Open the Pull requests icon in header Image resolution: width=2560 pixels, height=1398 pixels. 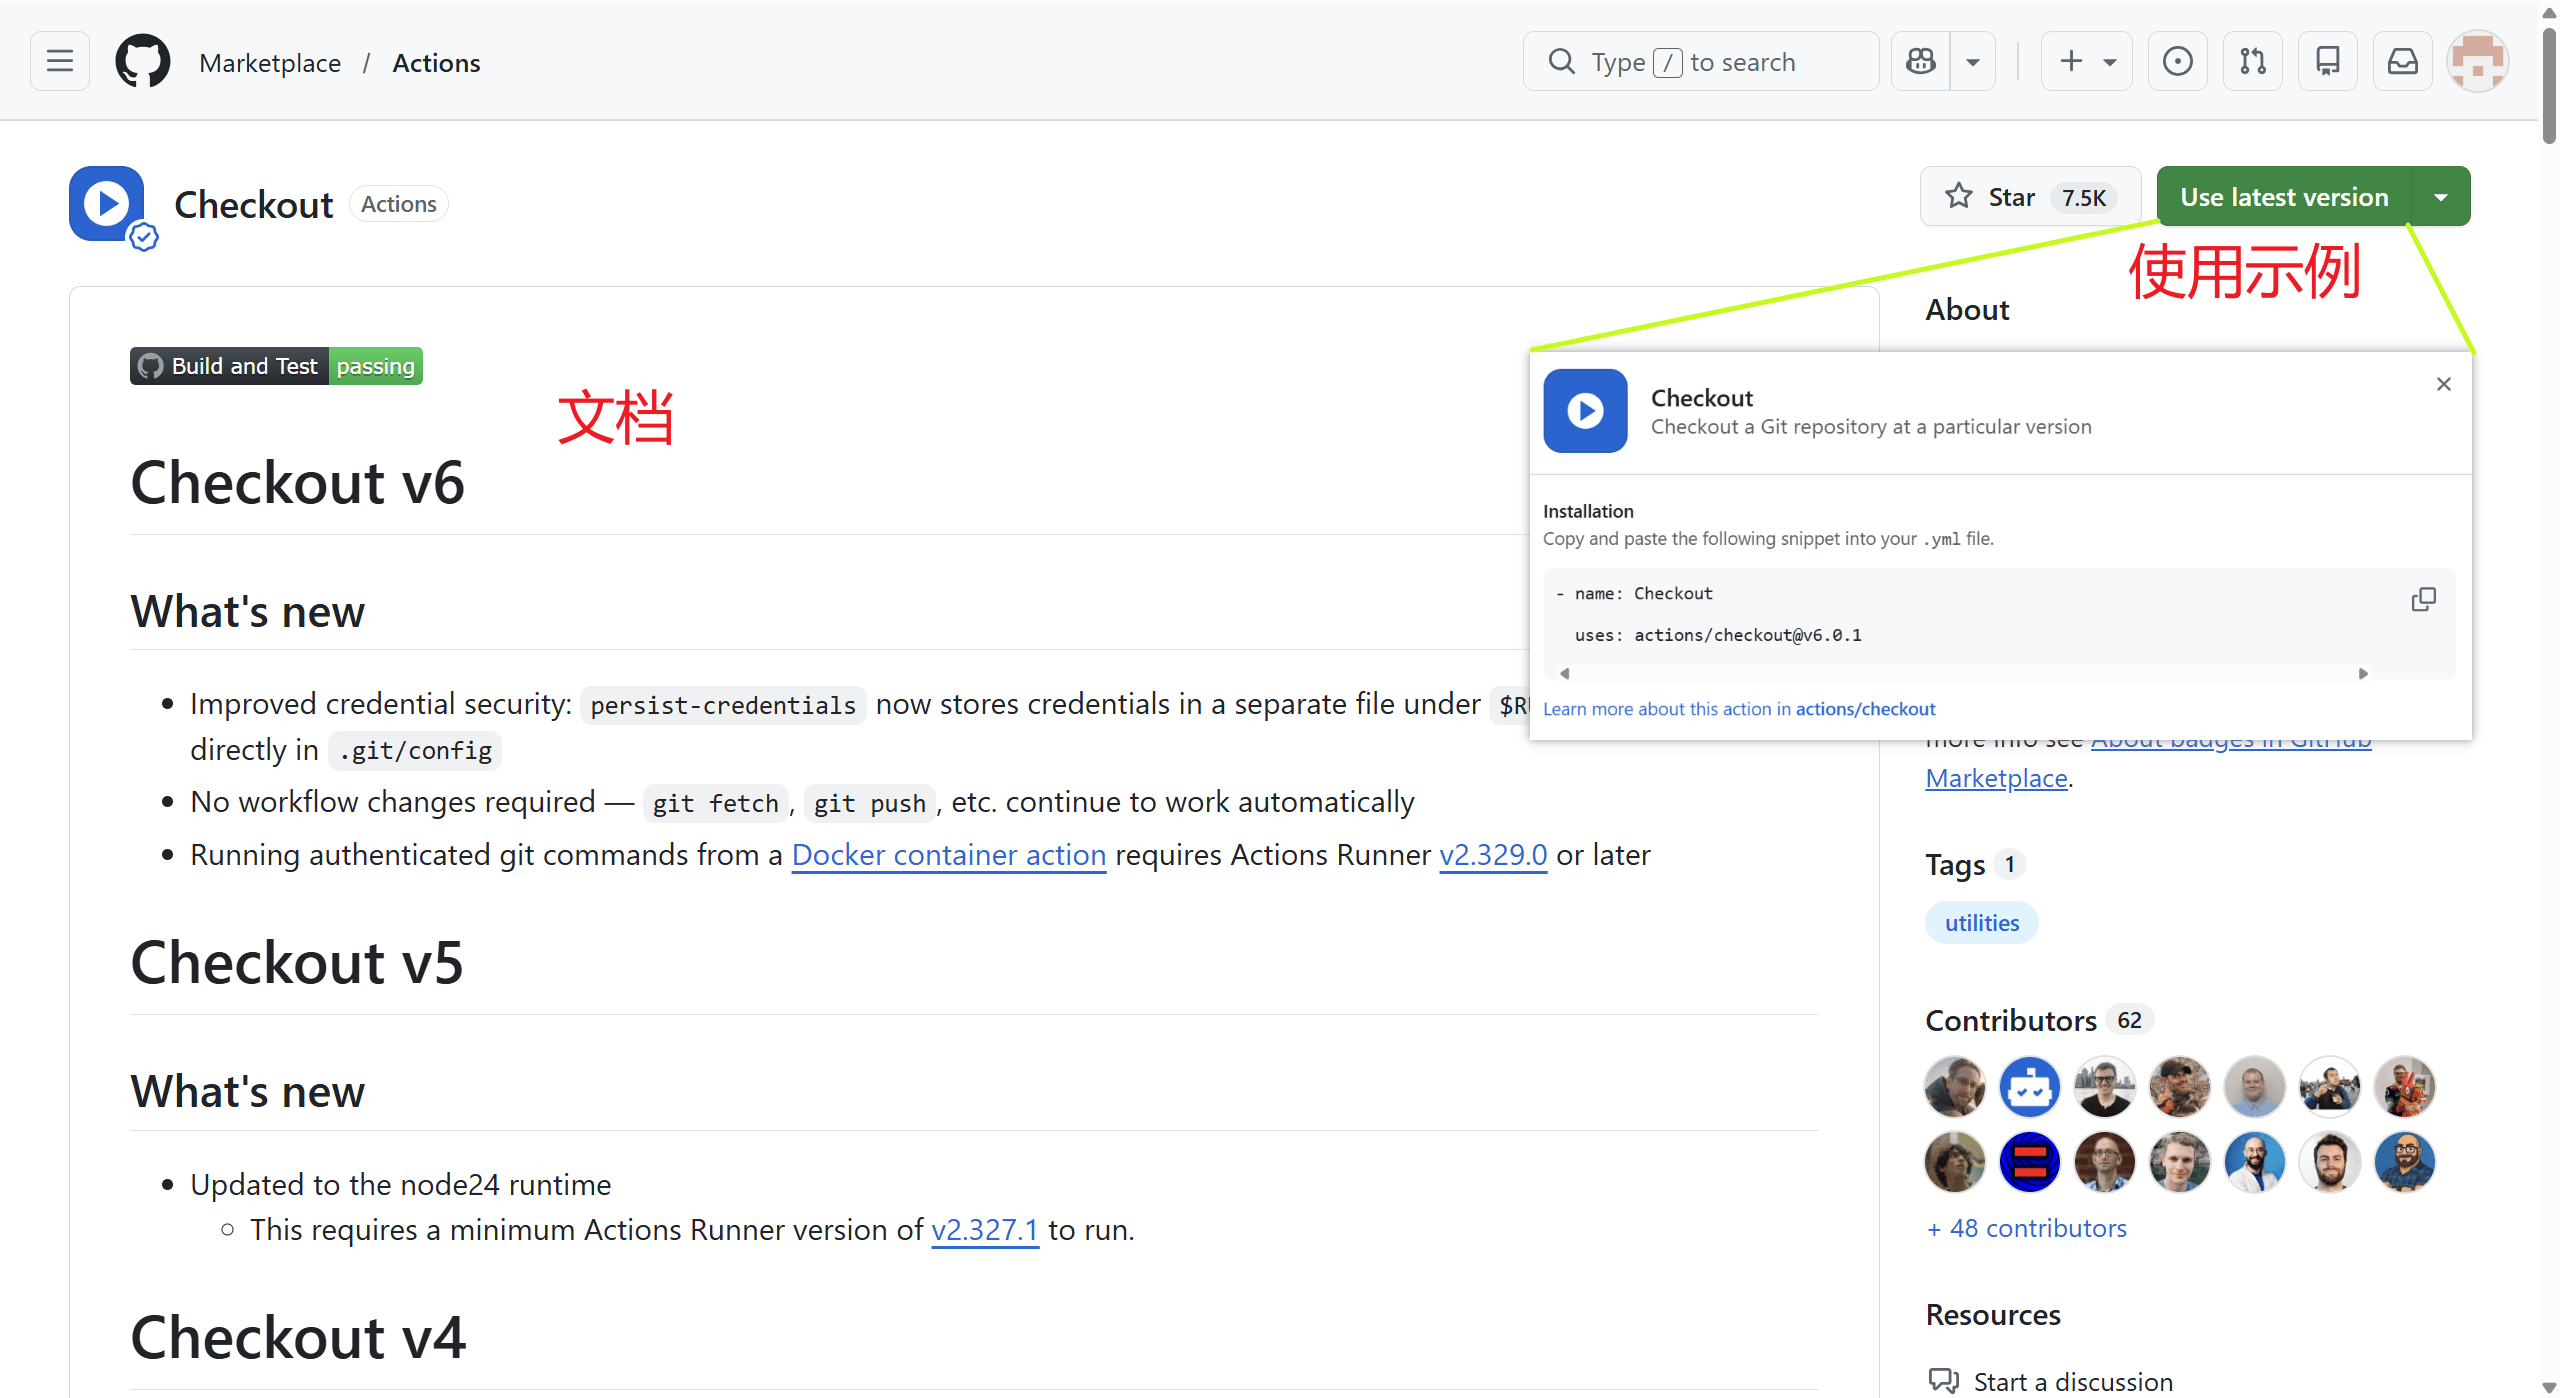pyautogui.click(x=2252, y=62)
